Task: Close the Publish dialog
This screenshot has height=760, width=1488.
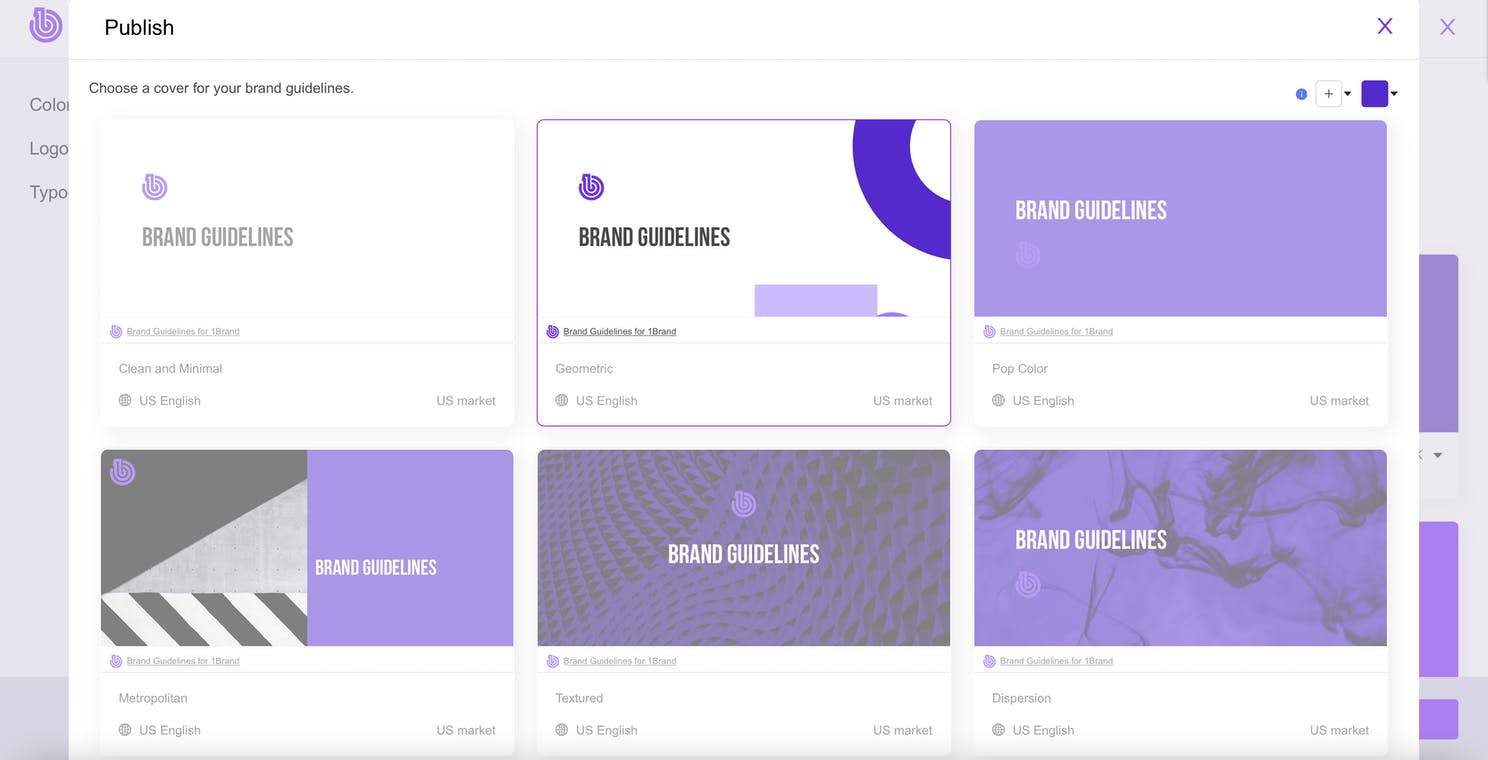Action: 1384,27
